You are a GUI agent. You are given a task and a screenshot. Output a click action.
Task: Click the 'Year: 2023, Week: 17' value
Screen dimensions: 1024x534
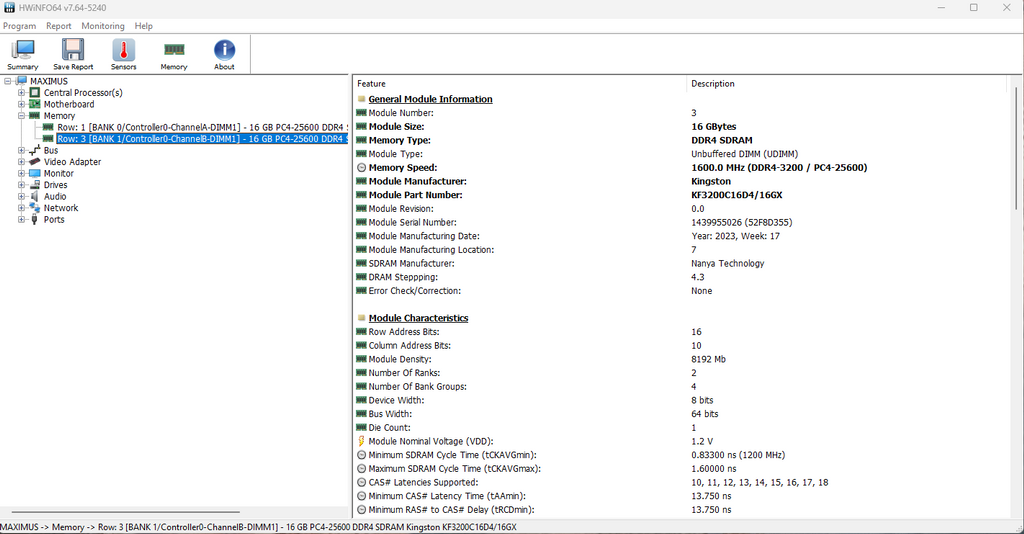[735, 236]
